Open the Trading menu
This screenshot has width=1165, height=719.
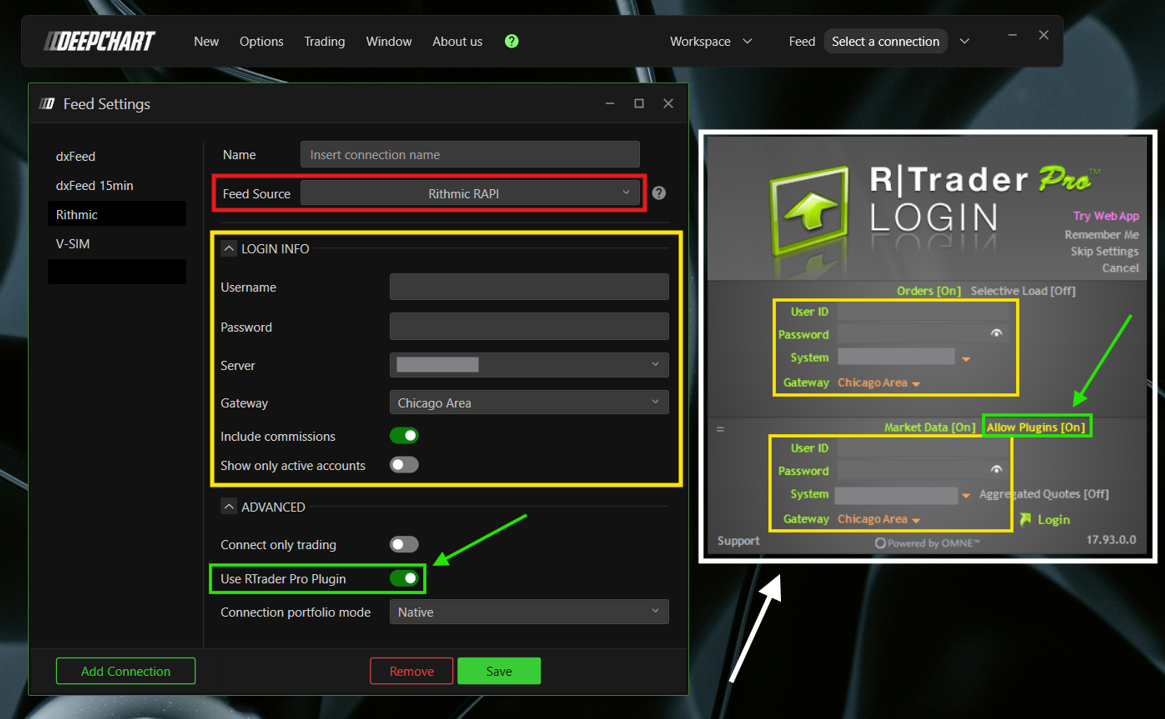click(325, 42)
